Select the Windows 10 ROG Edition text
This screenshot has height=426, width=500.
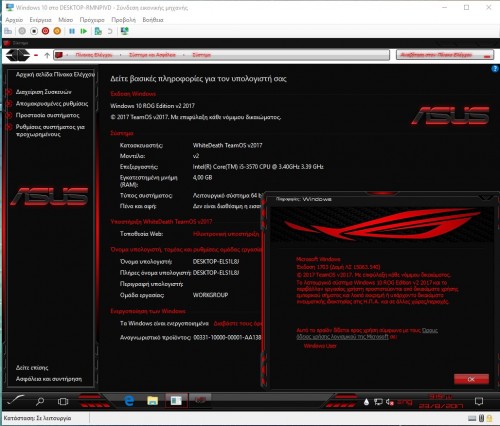152,106
